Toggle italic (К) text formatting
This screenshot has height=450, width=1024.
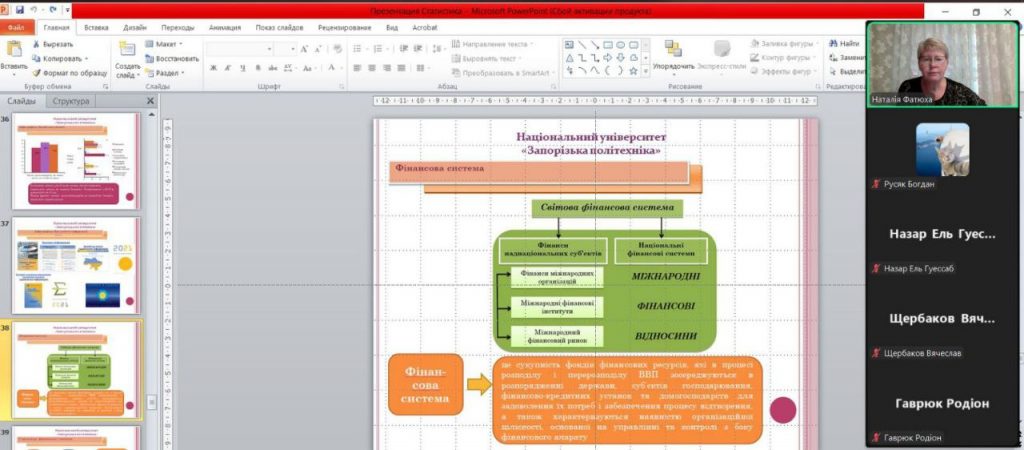click(x=228, y=68)
